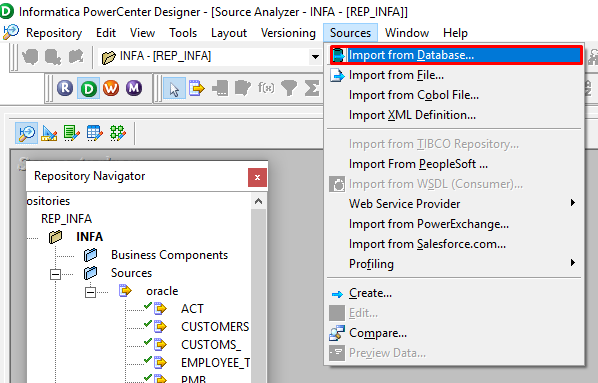
Task: Click the oracle source group icon
Action: 125,291
